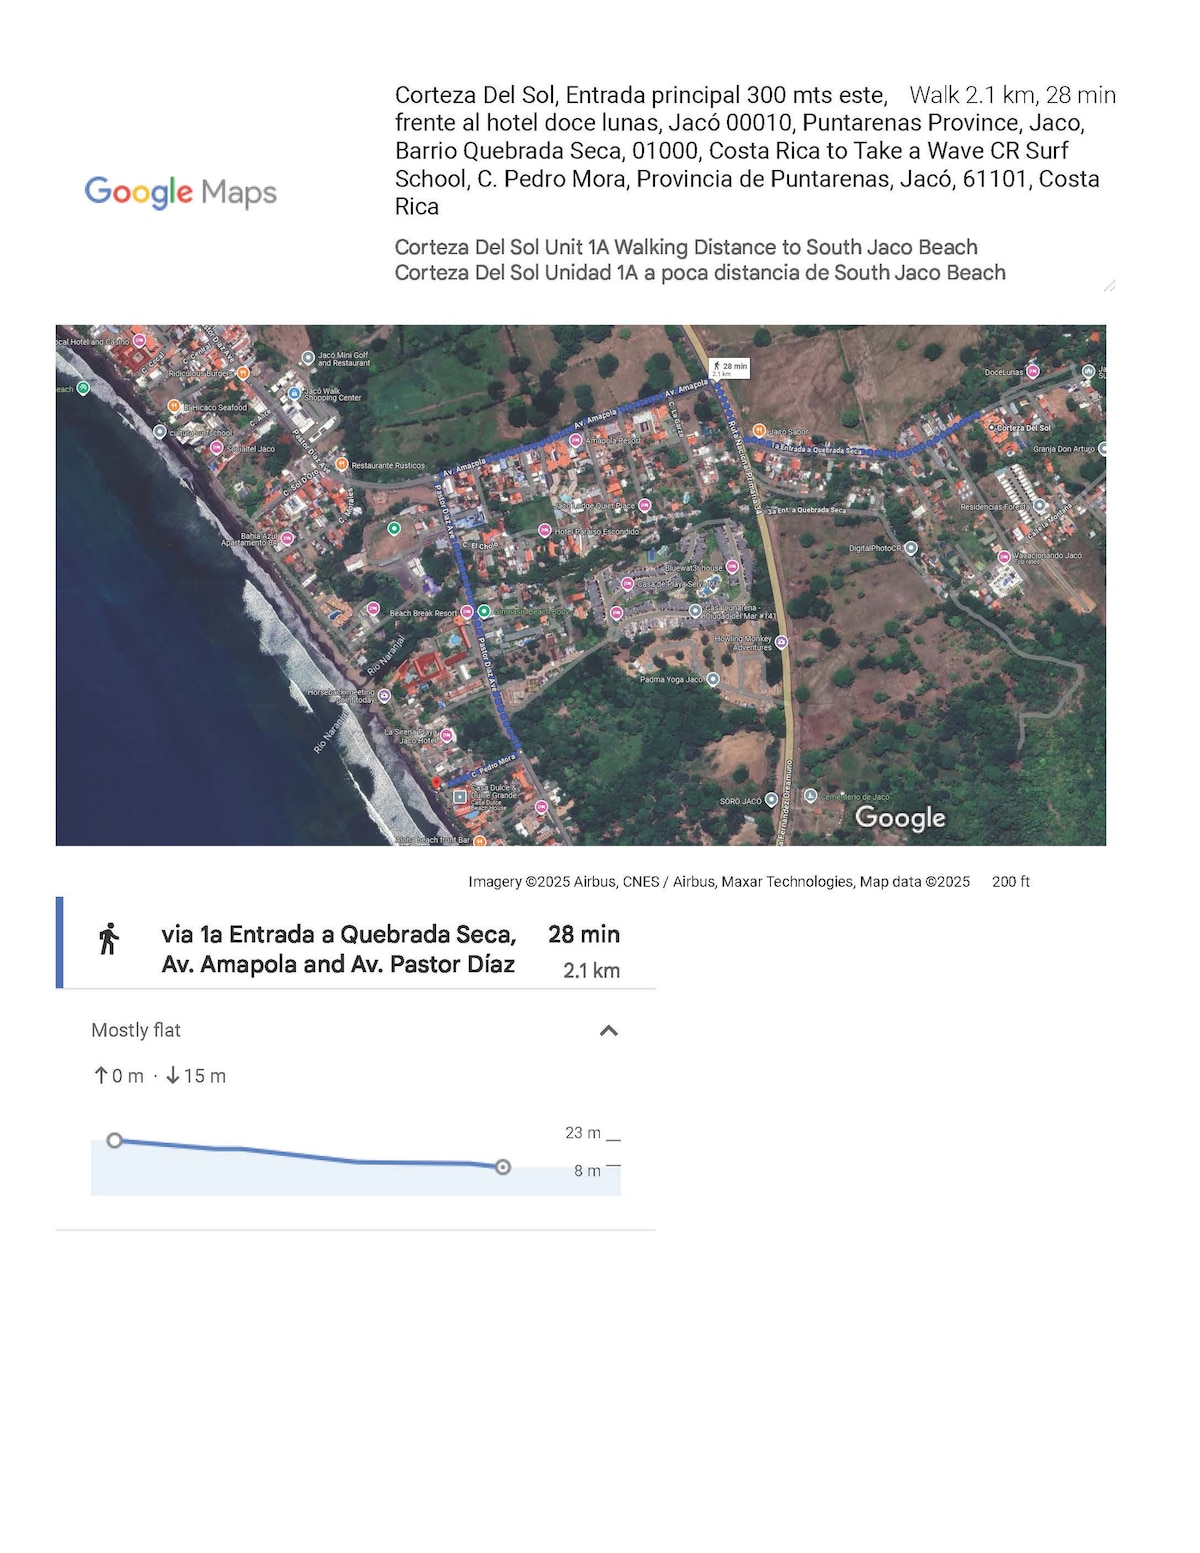Click the 23 m elevation axis label

click(x=583, y=1133)
